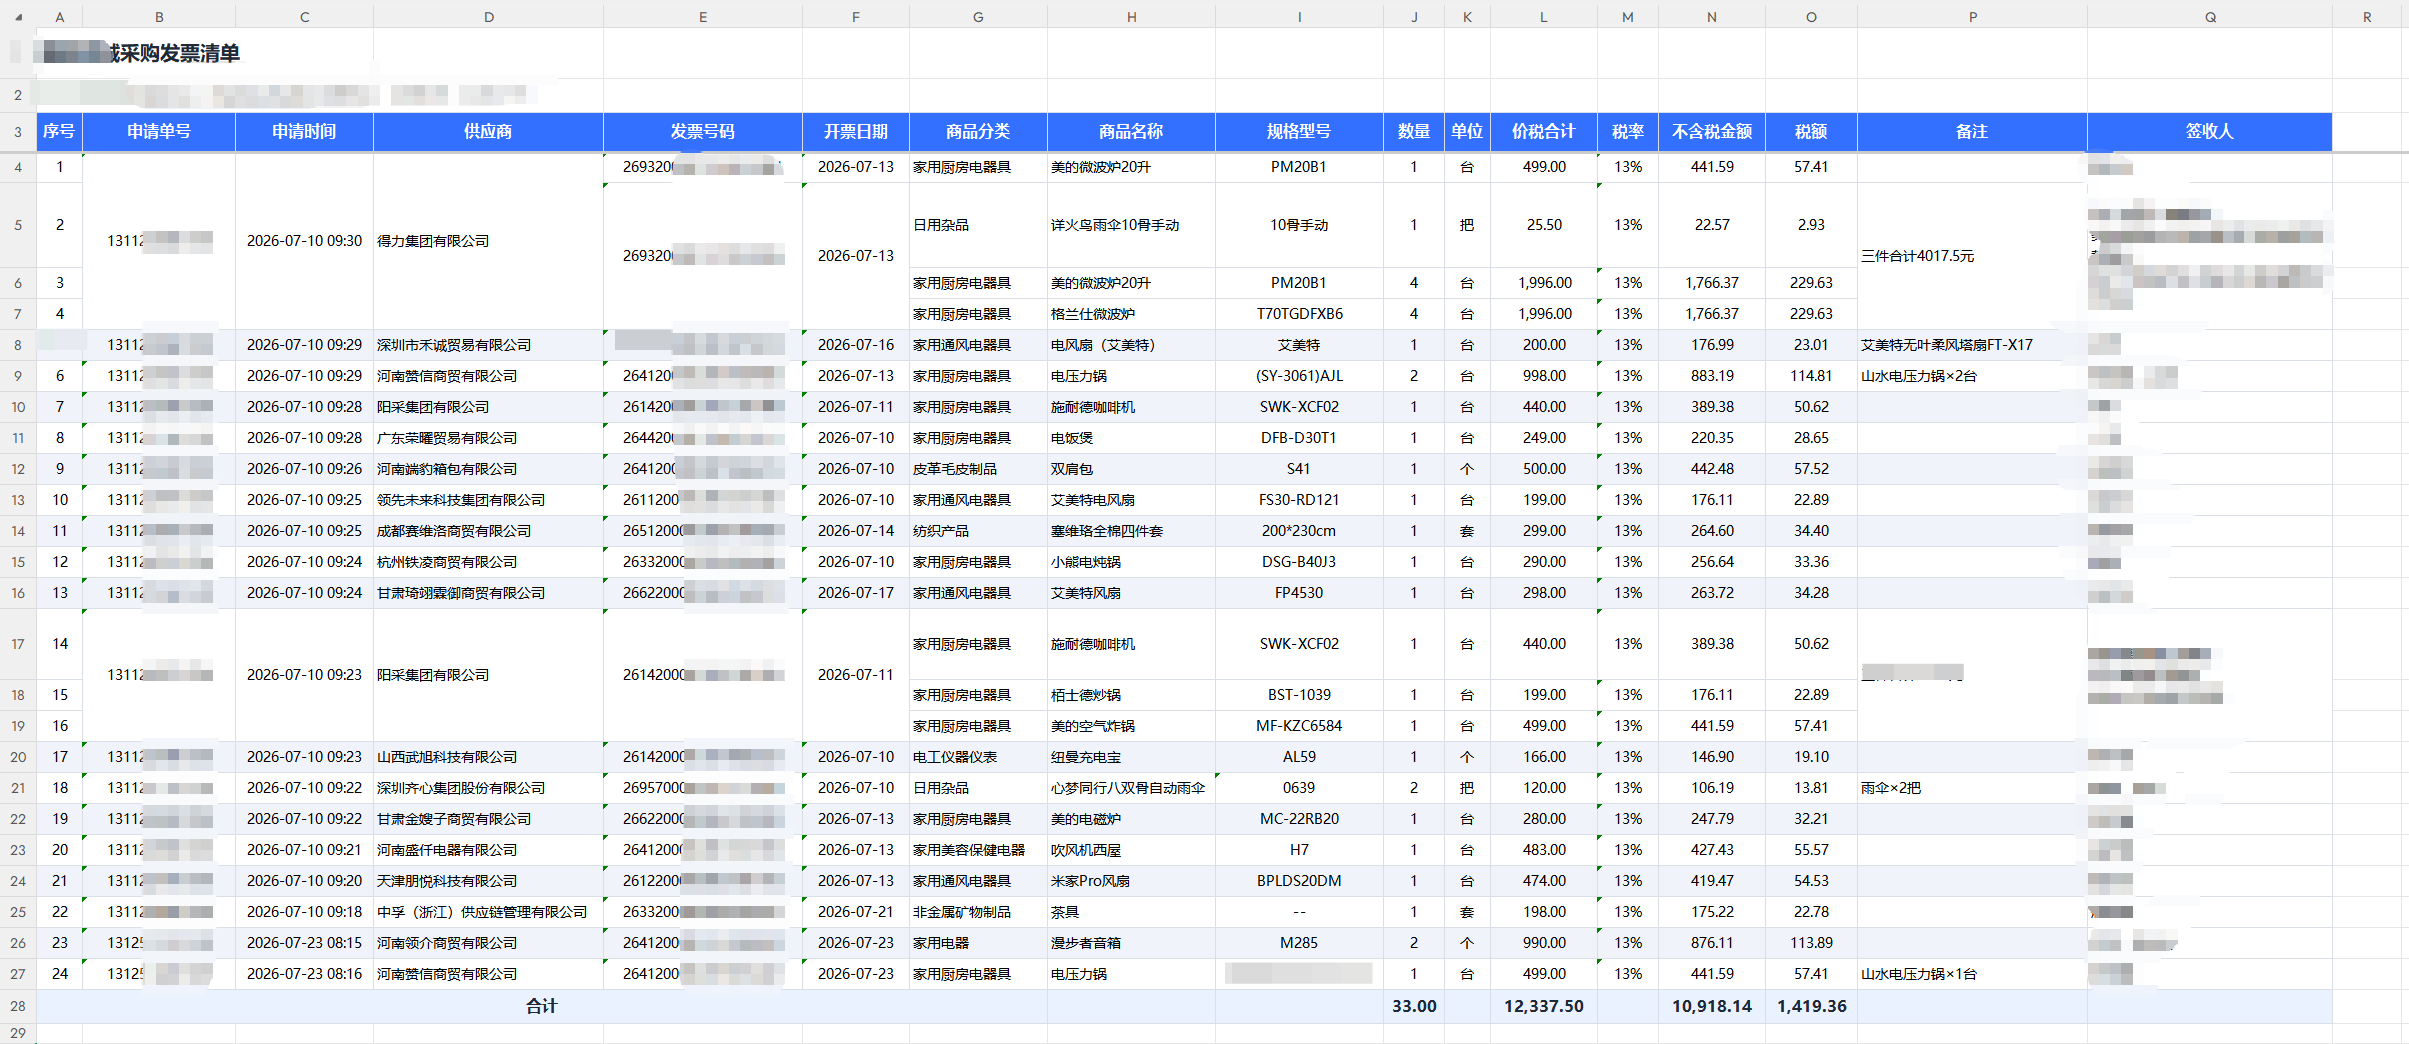The width and height of the screenshot is (2409, 1044).
Task: Select remark cell 雨伞×2把
Action: tap(1972, 788)
